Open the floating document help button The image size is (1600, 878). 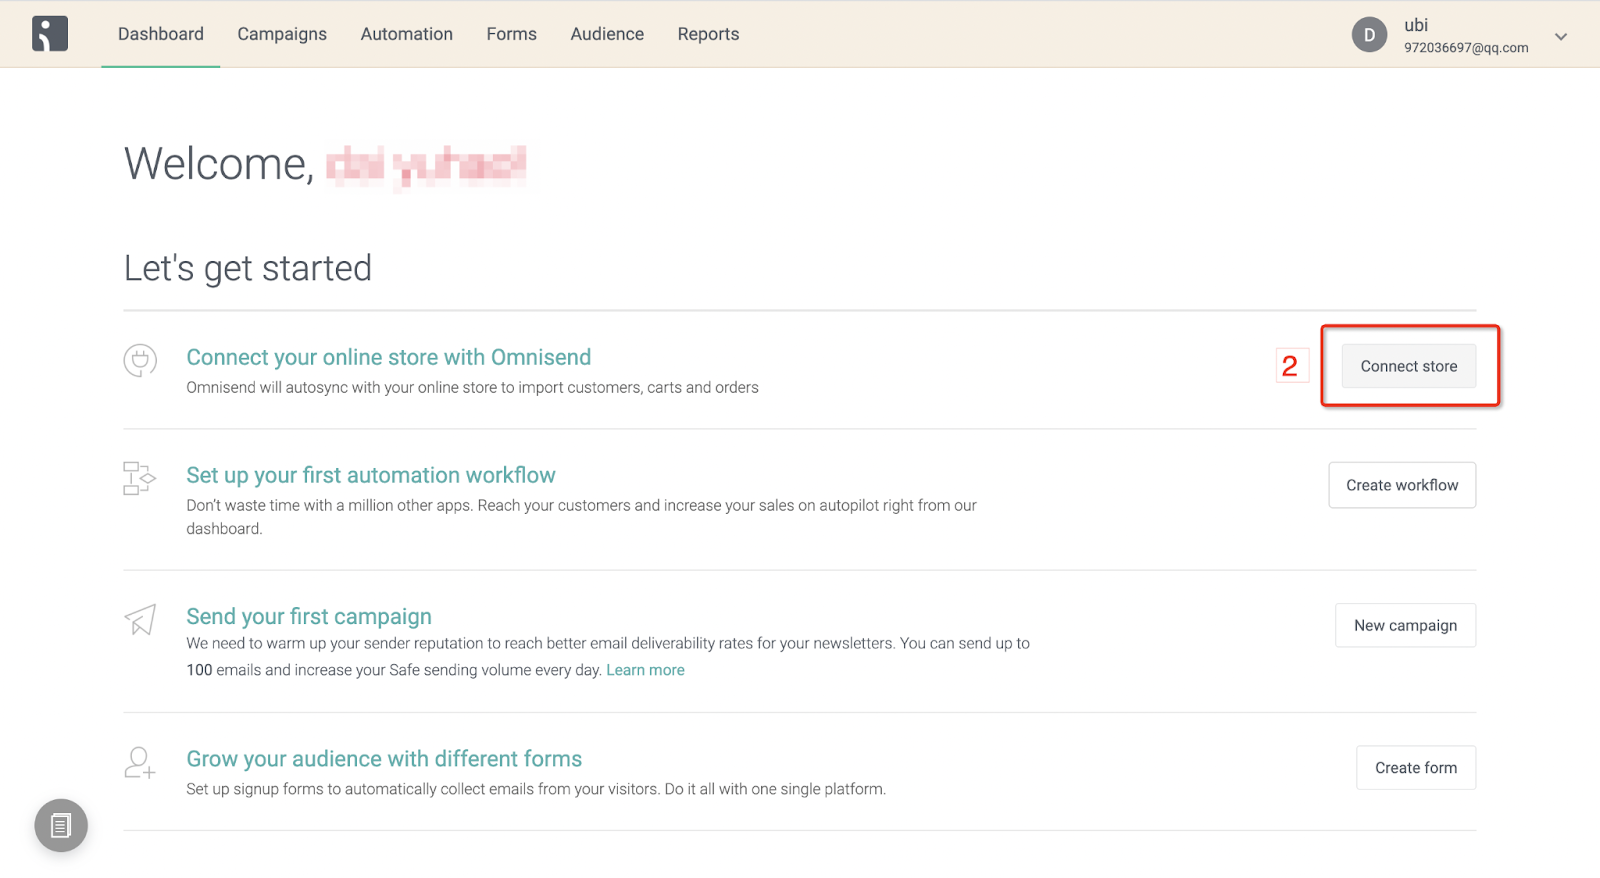[61, 826]
